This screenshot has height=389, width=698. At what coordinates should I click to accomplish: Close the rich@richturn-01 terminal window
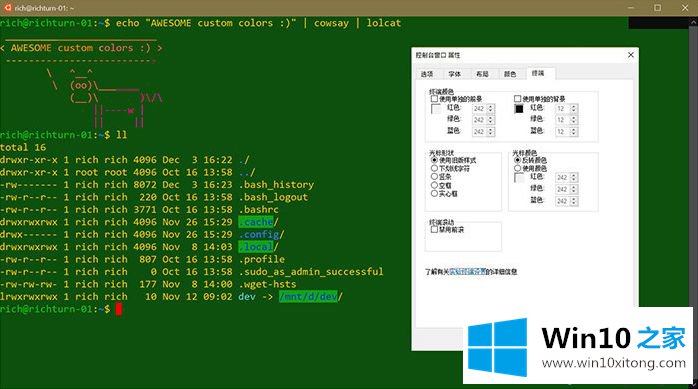tap(685, 8)
